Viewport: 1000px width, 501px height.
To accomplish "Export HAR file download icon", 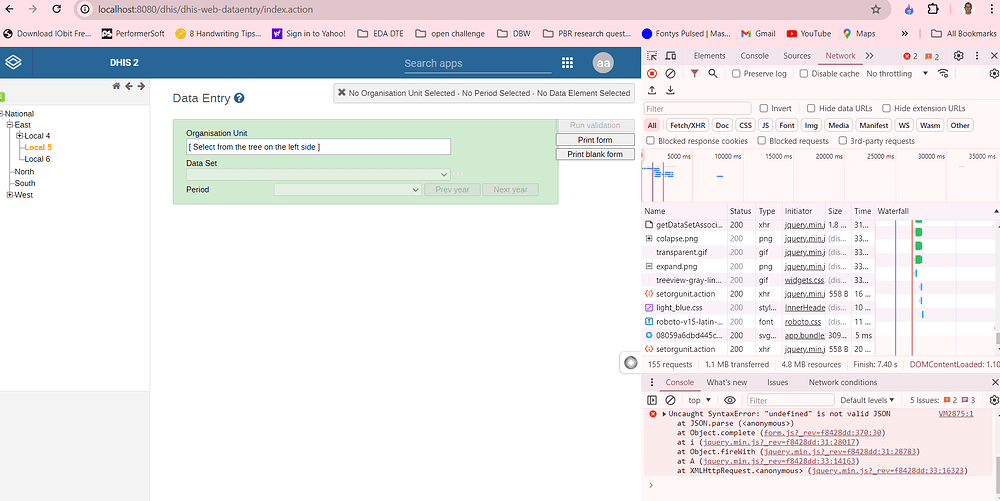I will tap(670, 91).
